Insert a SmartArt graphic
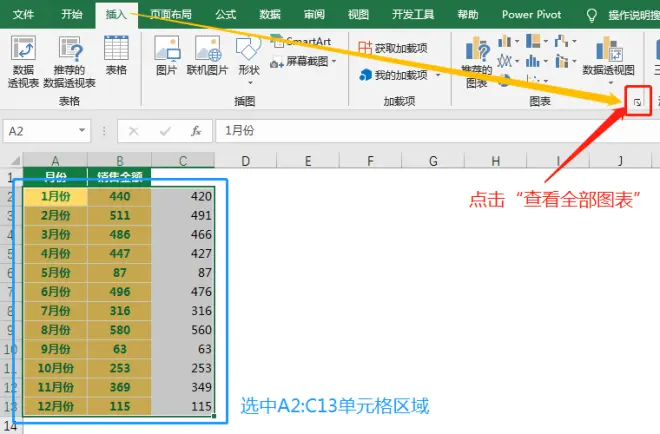660x434 pixels. 301,41
